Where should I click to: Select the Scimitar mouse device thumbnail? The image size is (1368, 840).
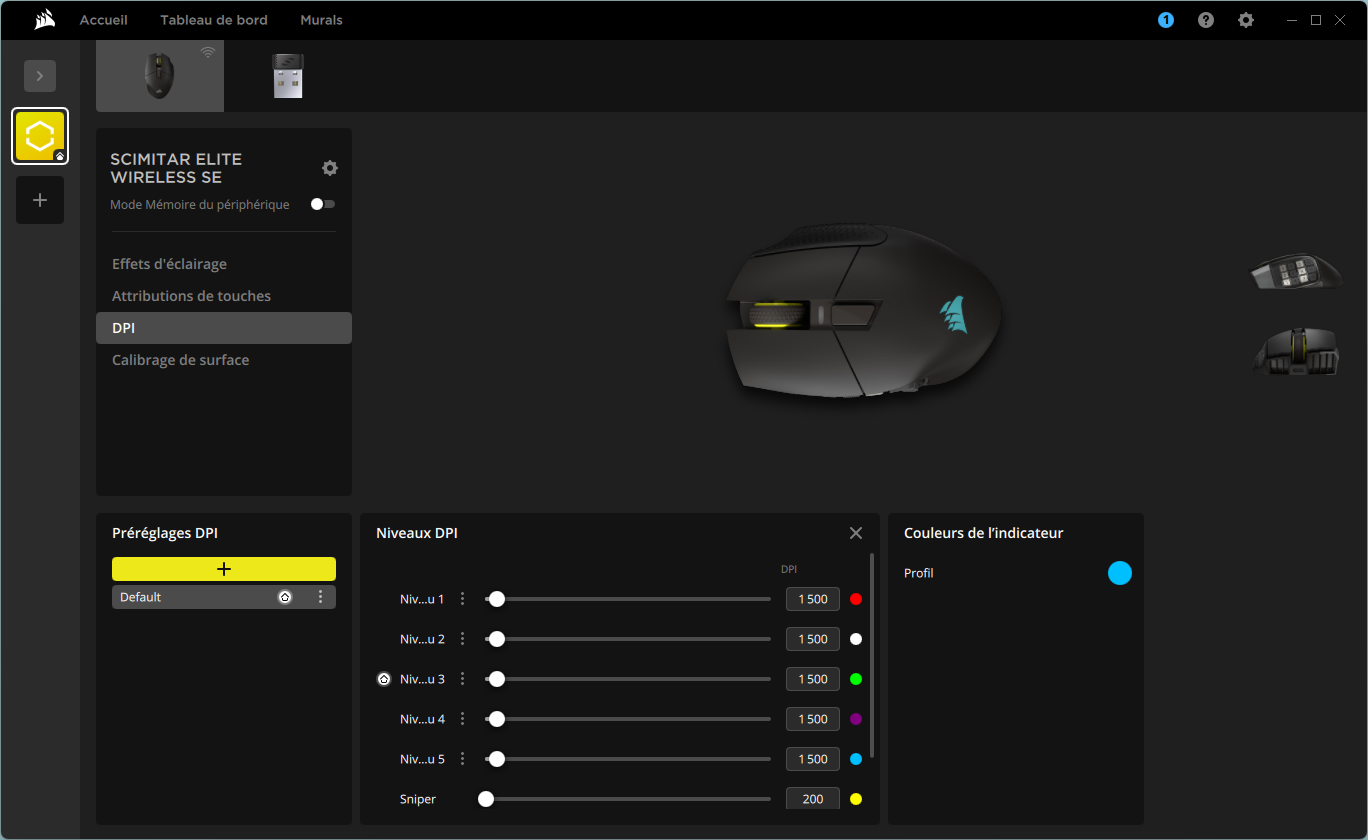click(160, 76)
